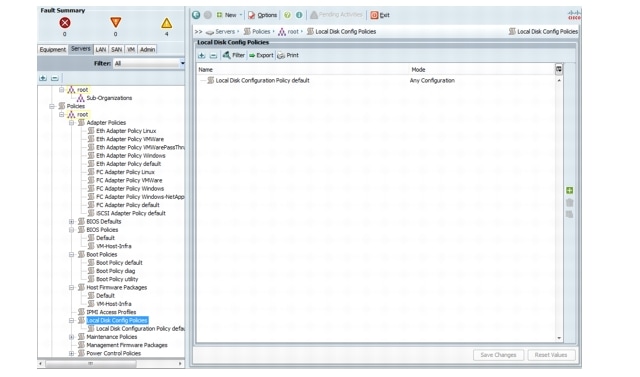640x377 pixels.
Task: Select Eth Adapter Policy Linux
Action: (126, 131)
